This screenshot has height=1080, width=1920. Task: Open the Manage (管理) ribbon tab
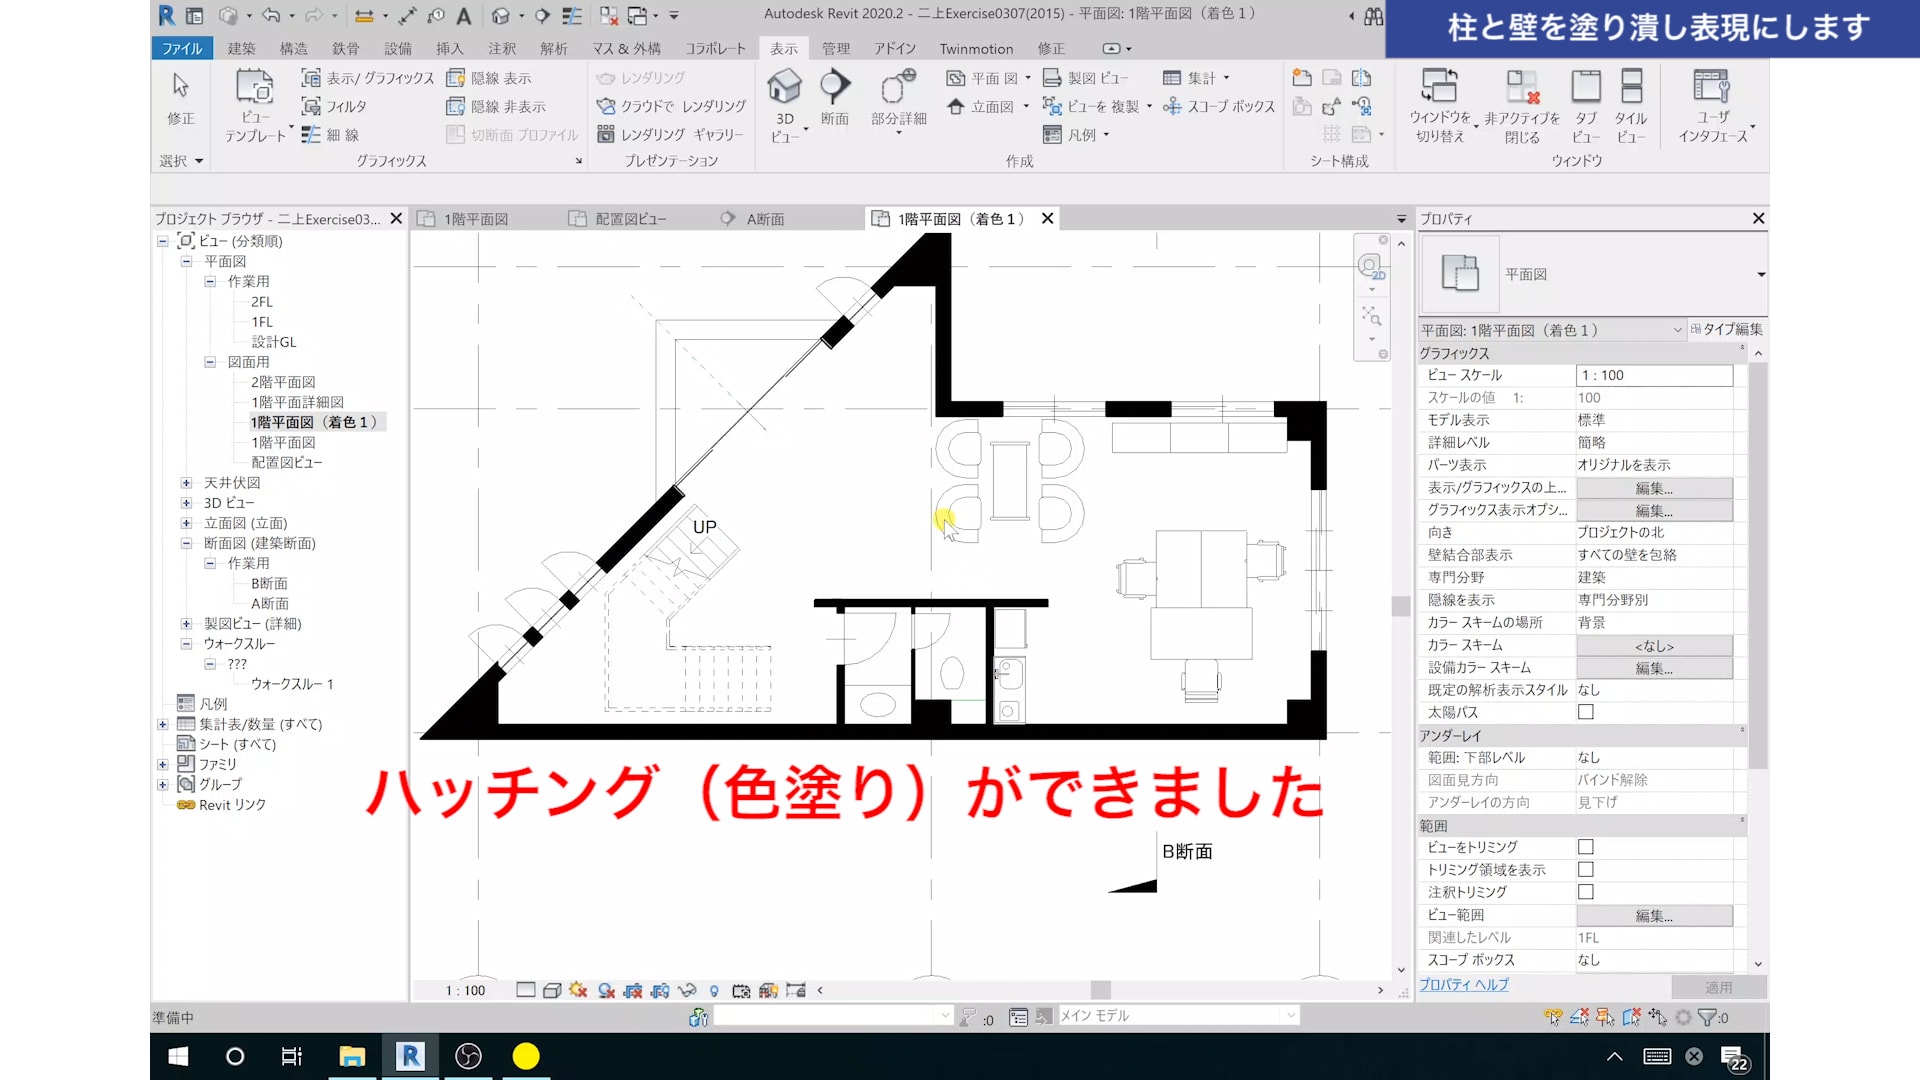pyautogui.click(x=835, y=48)
